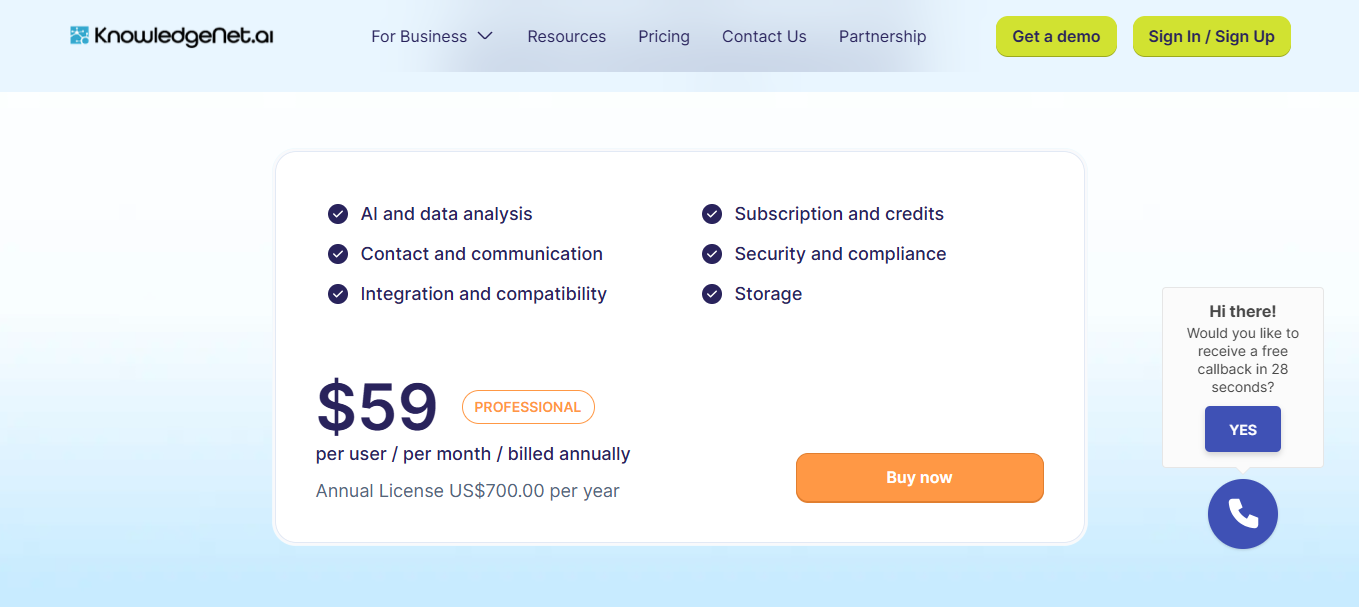Viewport: 1359px width, 607px height.
Task: Click the phone callback round icon
Action: tap(1243, 514)
